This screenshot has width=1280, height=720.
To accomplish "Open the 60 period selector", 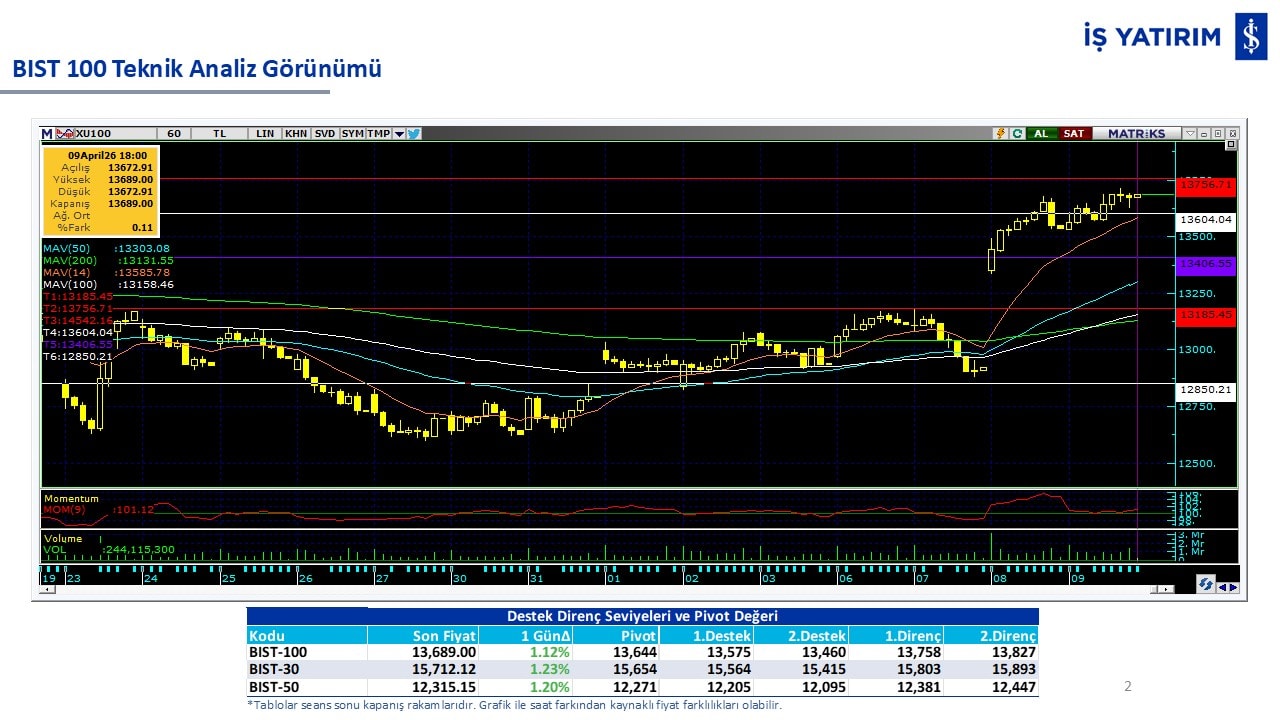I will pos(174,133).
